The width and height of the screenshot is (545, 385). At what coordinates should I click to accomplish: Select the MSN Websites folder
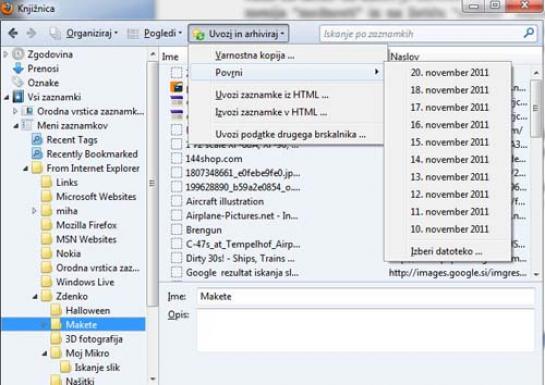86,239
